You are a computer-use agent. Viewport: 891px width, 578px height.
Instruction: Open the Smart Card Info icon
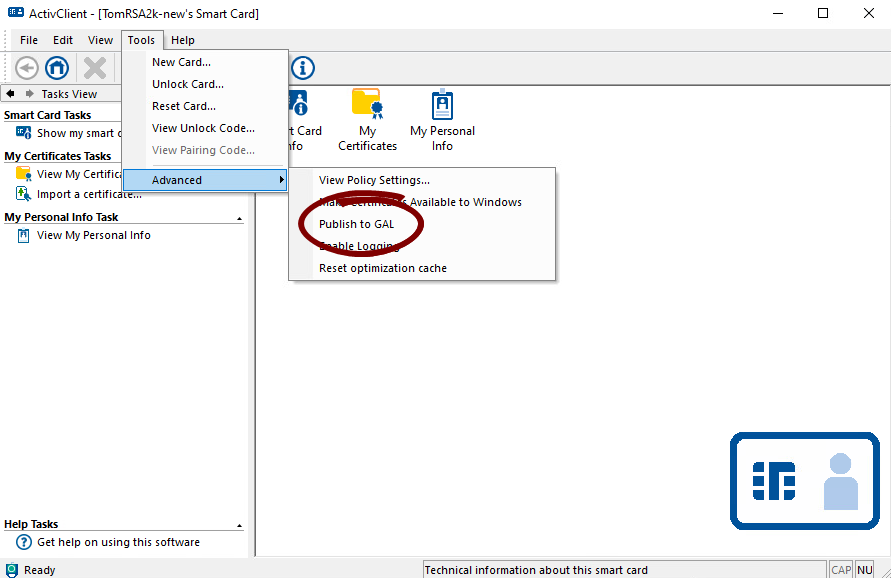click(298, 103)
